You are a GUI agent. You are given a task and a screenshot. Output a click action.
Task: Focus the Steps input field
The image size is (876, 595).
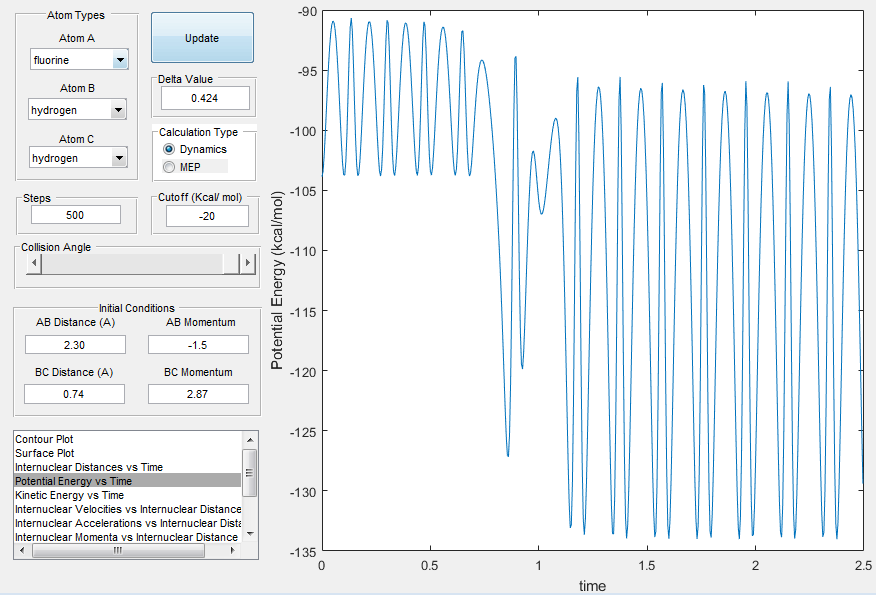click(75, 215)
